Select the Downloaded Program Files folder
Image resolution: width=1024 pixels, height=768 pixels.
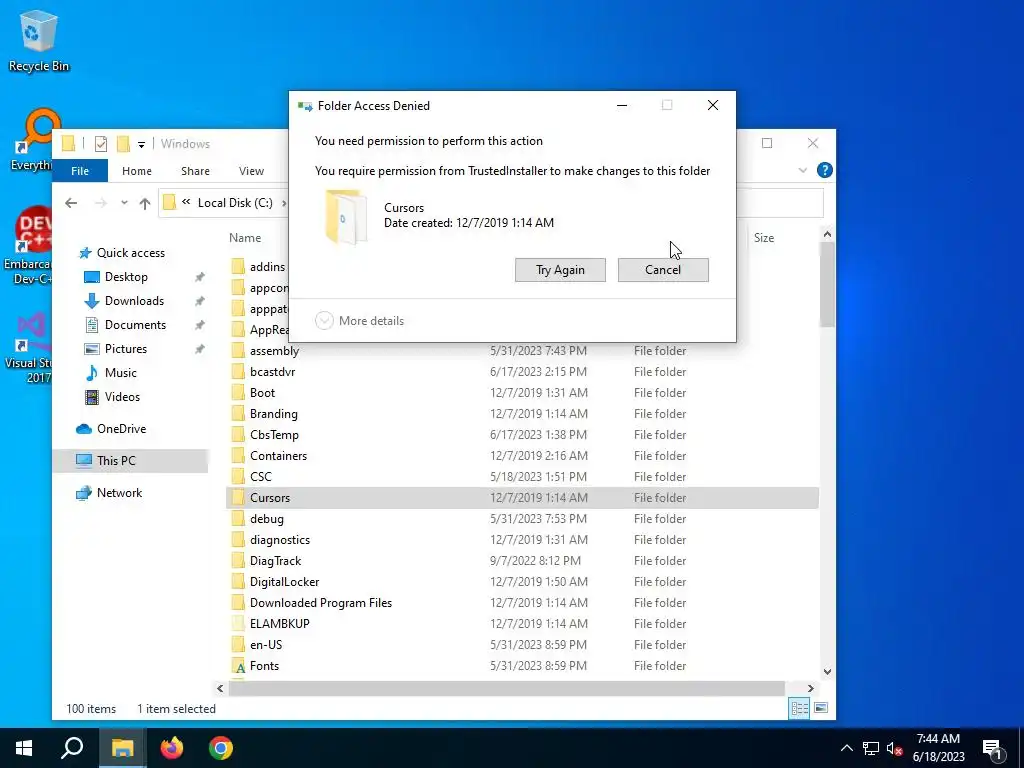pyautogui.click(x=321, y=603)
